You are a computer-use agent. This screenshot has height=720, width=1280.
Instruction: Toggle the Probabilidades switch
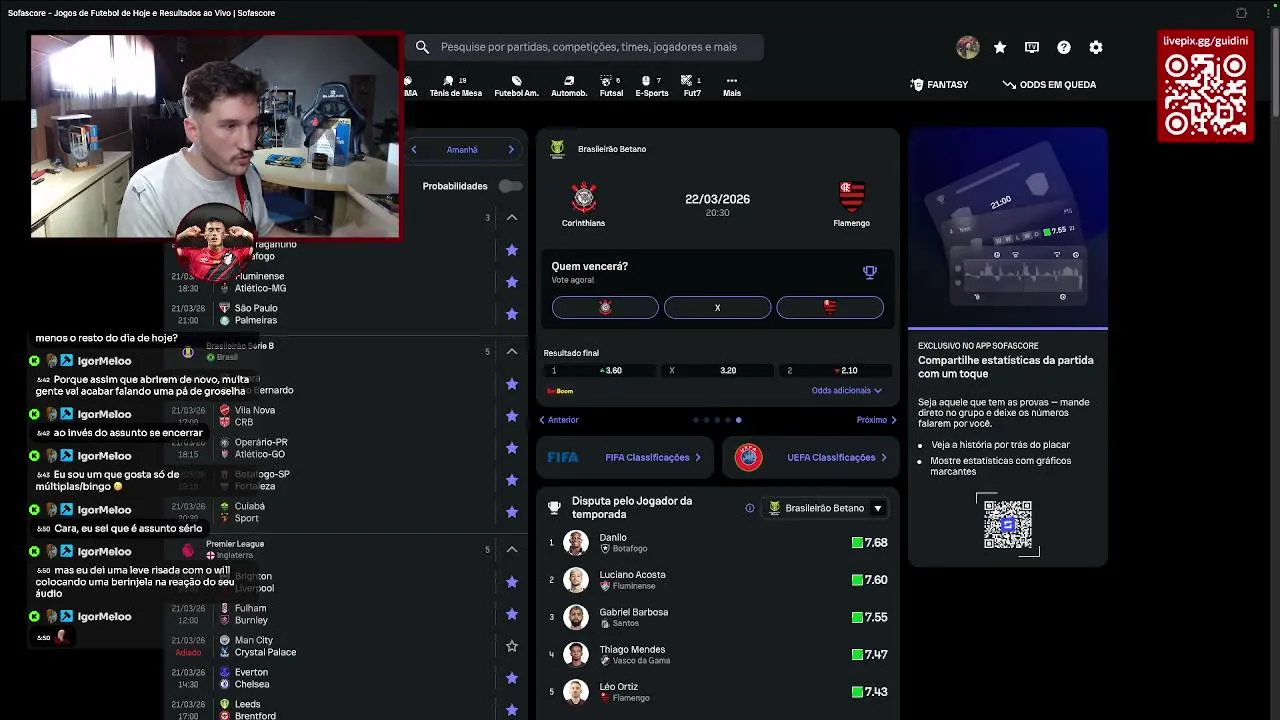tap(510, 186)
